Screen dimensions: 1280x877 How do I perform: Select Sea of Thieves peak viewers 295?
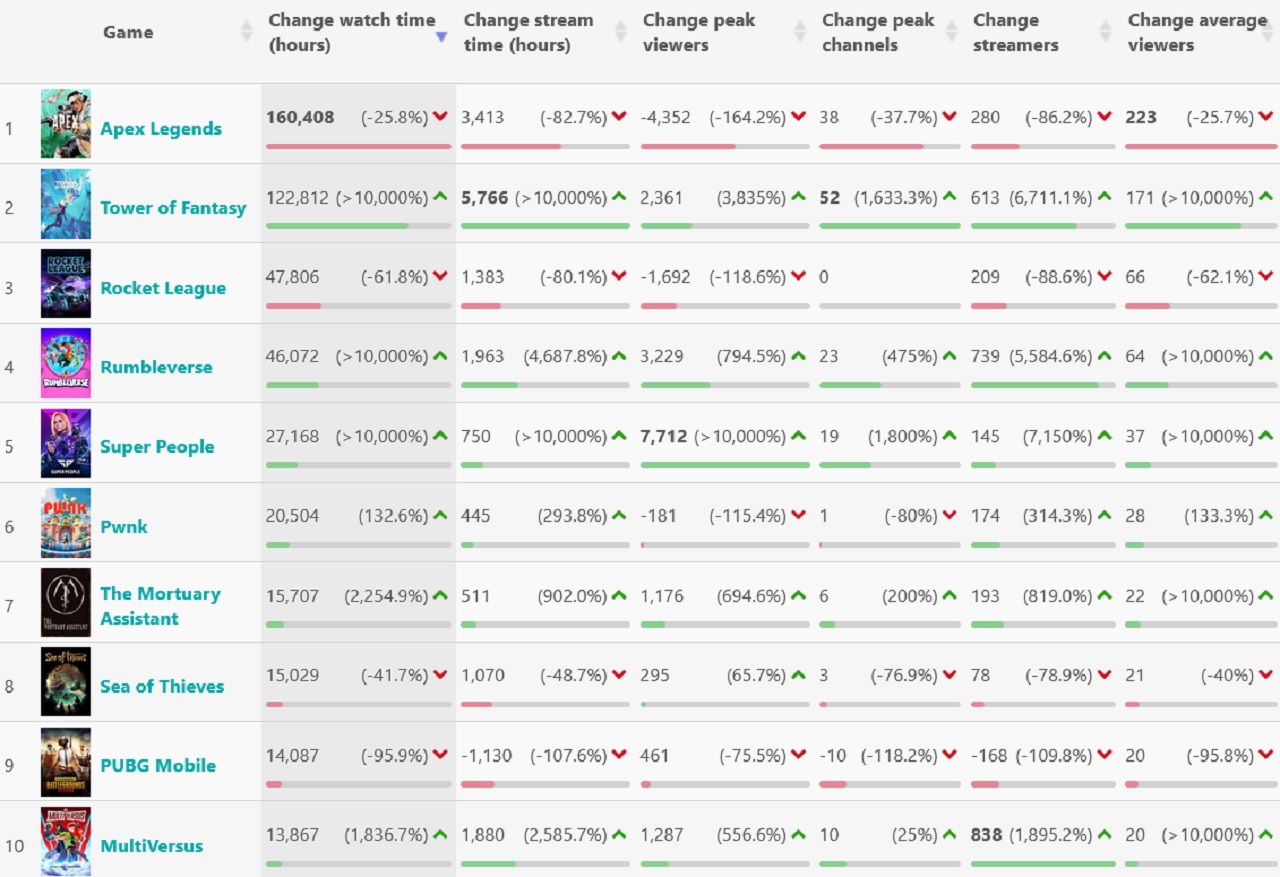click(655, 675)
